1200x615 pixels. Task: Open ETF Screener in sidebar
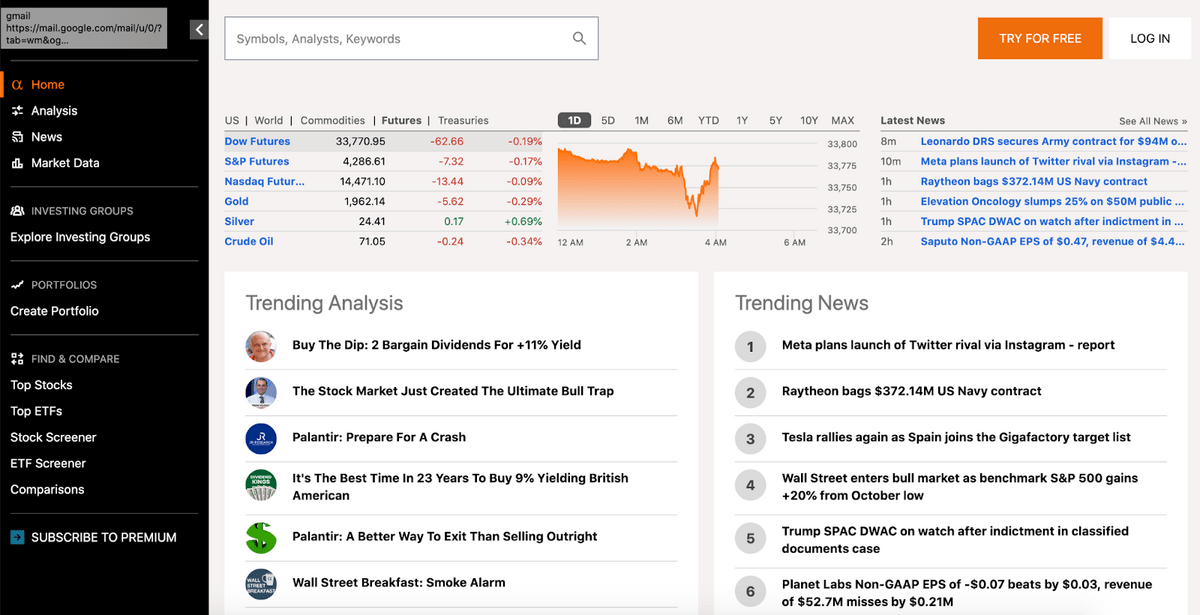pyautogui.click(x=48, y=463)
